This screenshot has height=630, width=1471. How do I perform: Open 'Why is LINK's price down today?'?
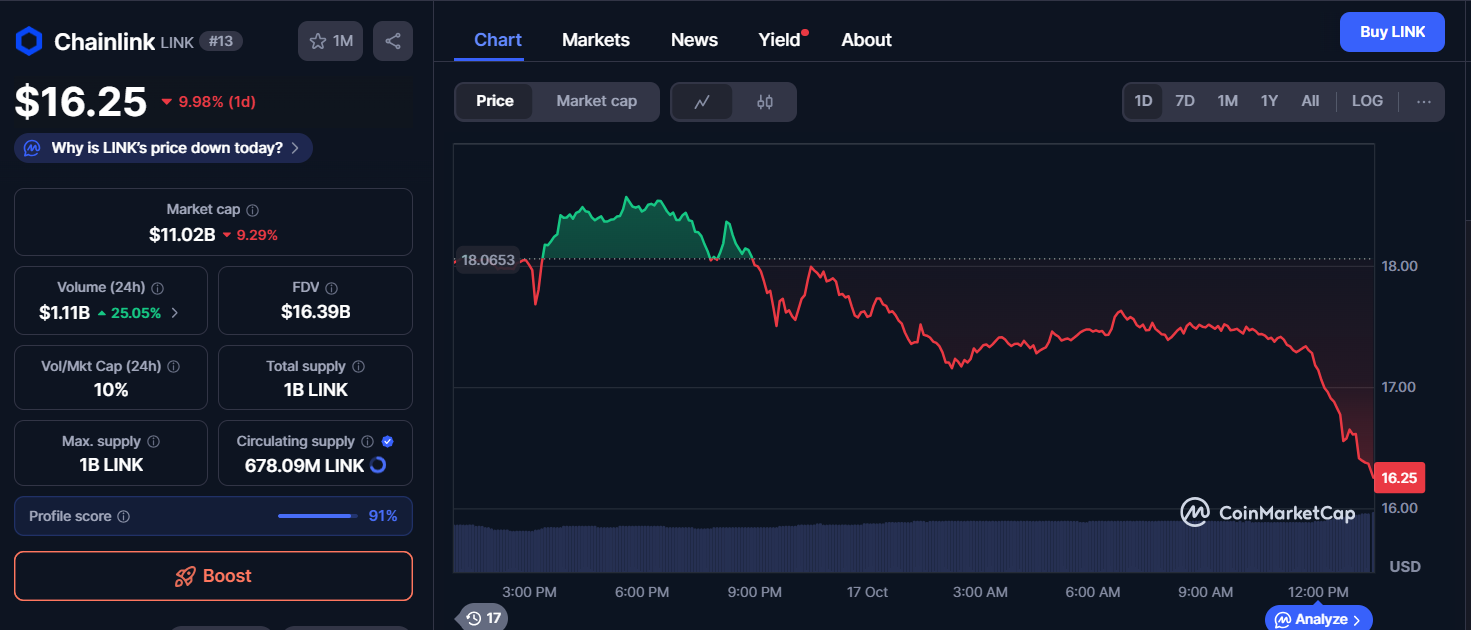[162, 147]
